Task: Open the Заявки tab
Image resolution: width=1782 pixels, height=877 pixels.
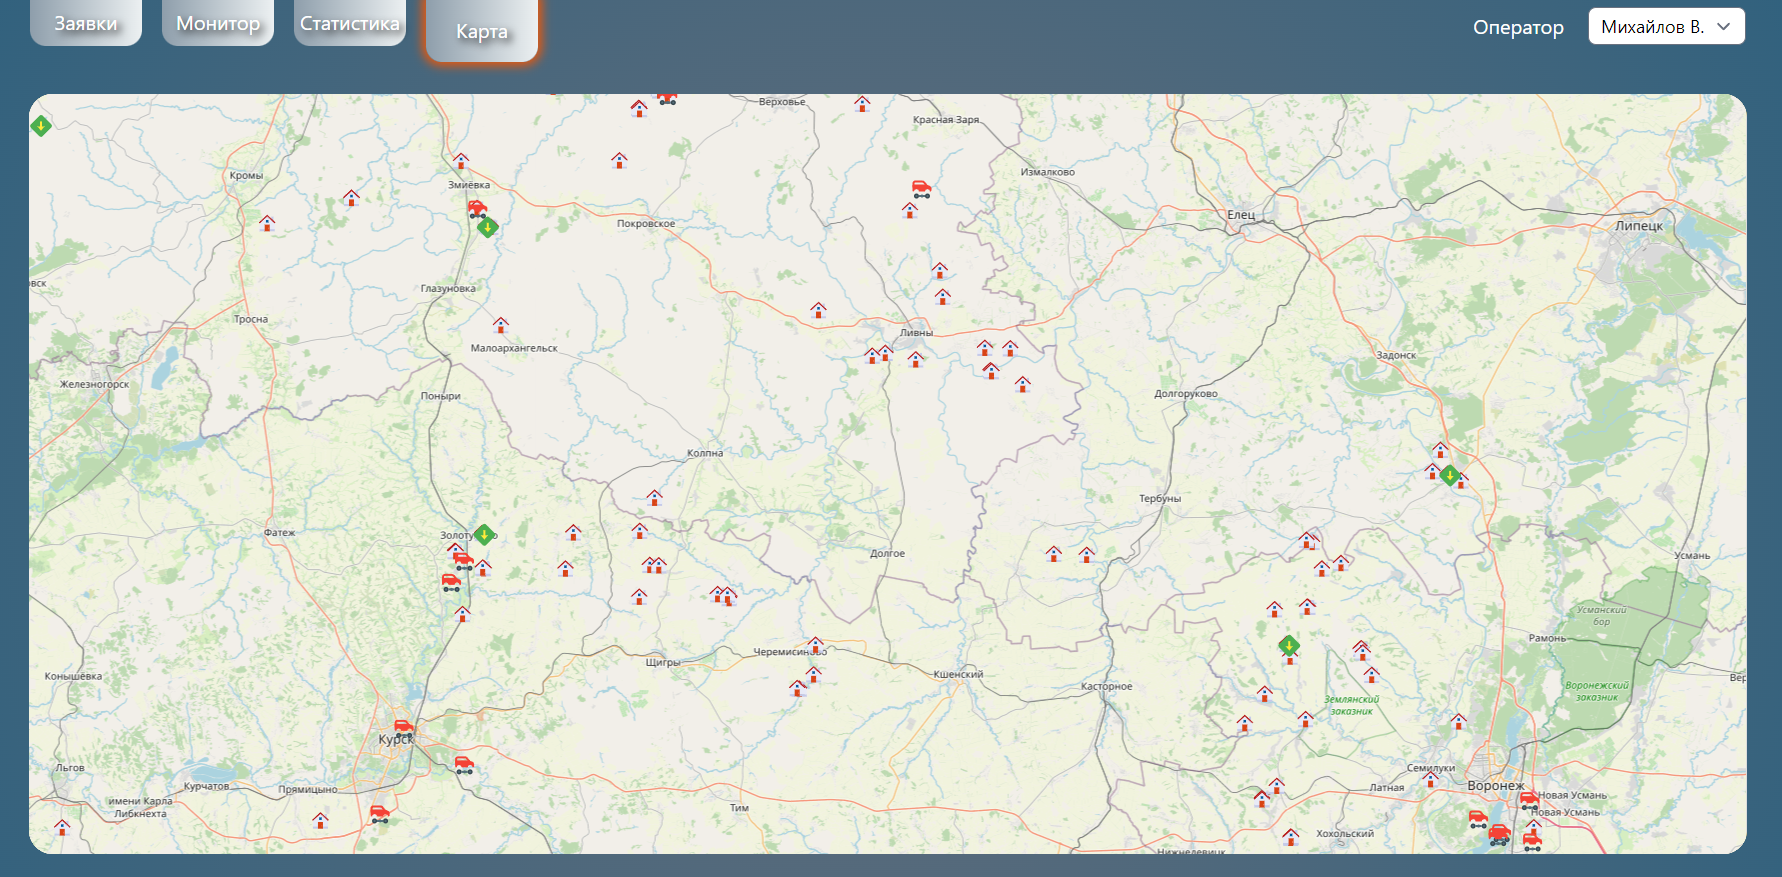Action: [x=86, y=23]
